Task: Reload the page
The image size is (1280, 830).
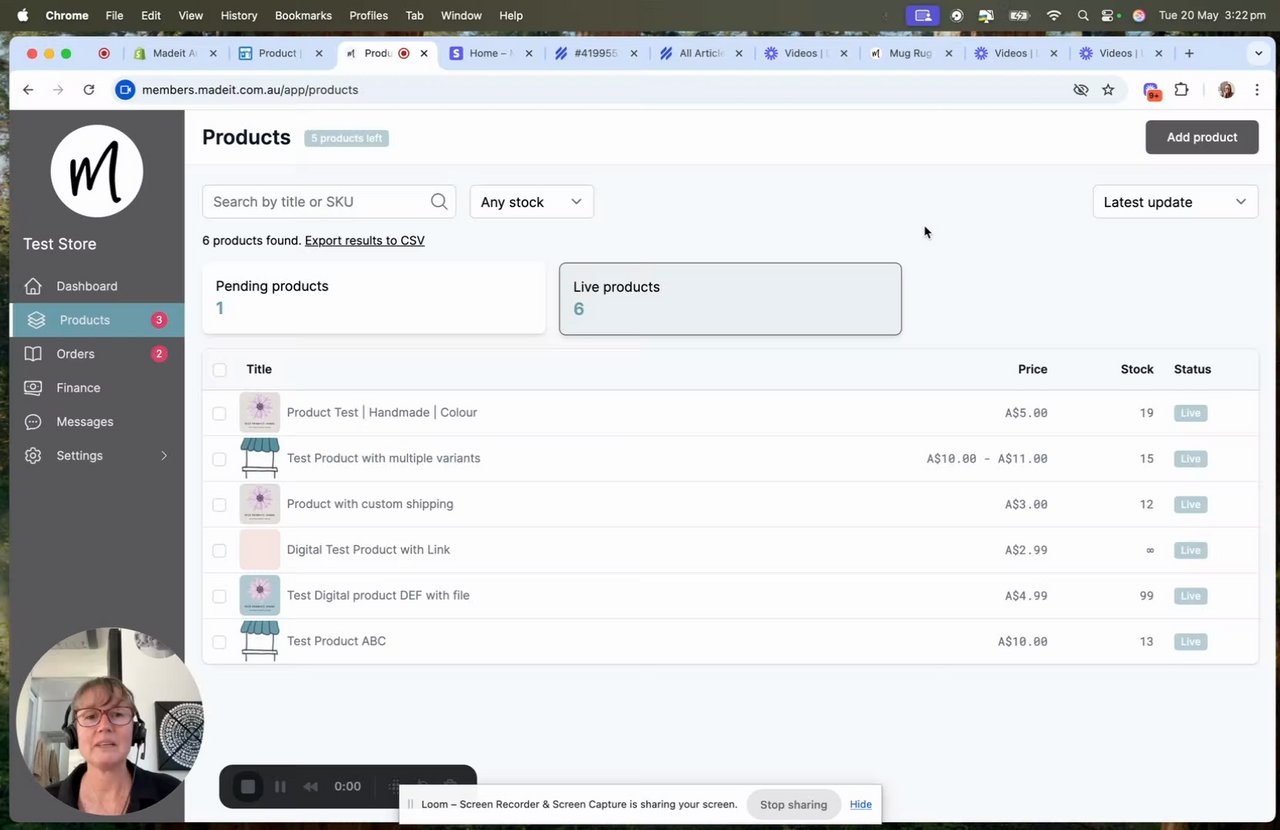Action: click(x=89, y=90)
